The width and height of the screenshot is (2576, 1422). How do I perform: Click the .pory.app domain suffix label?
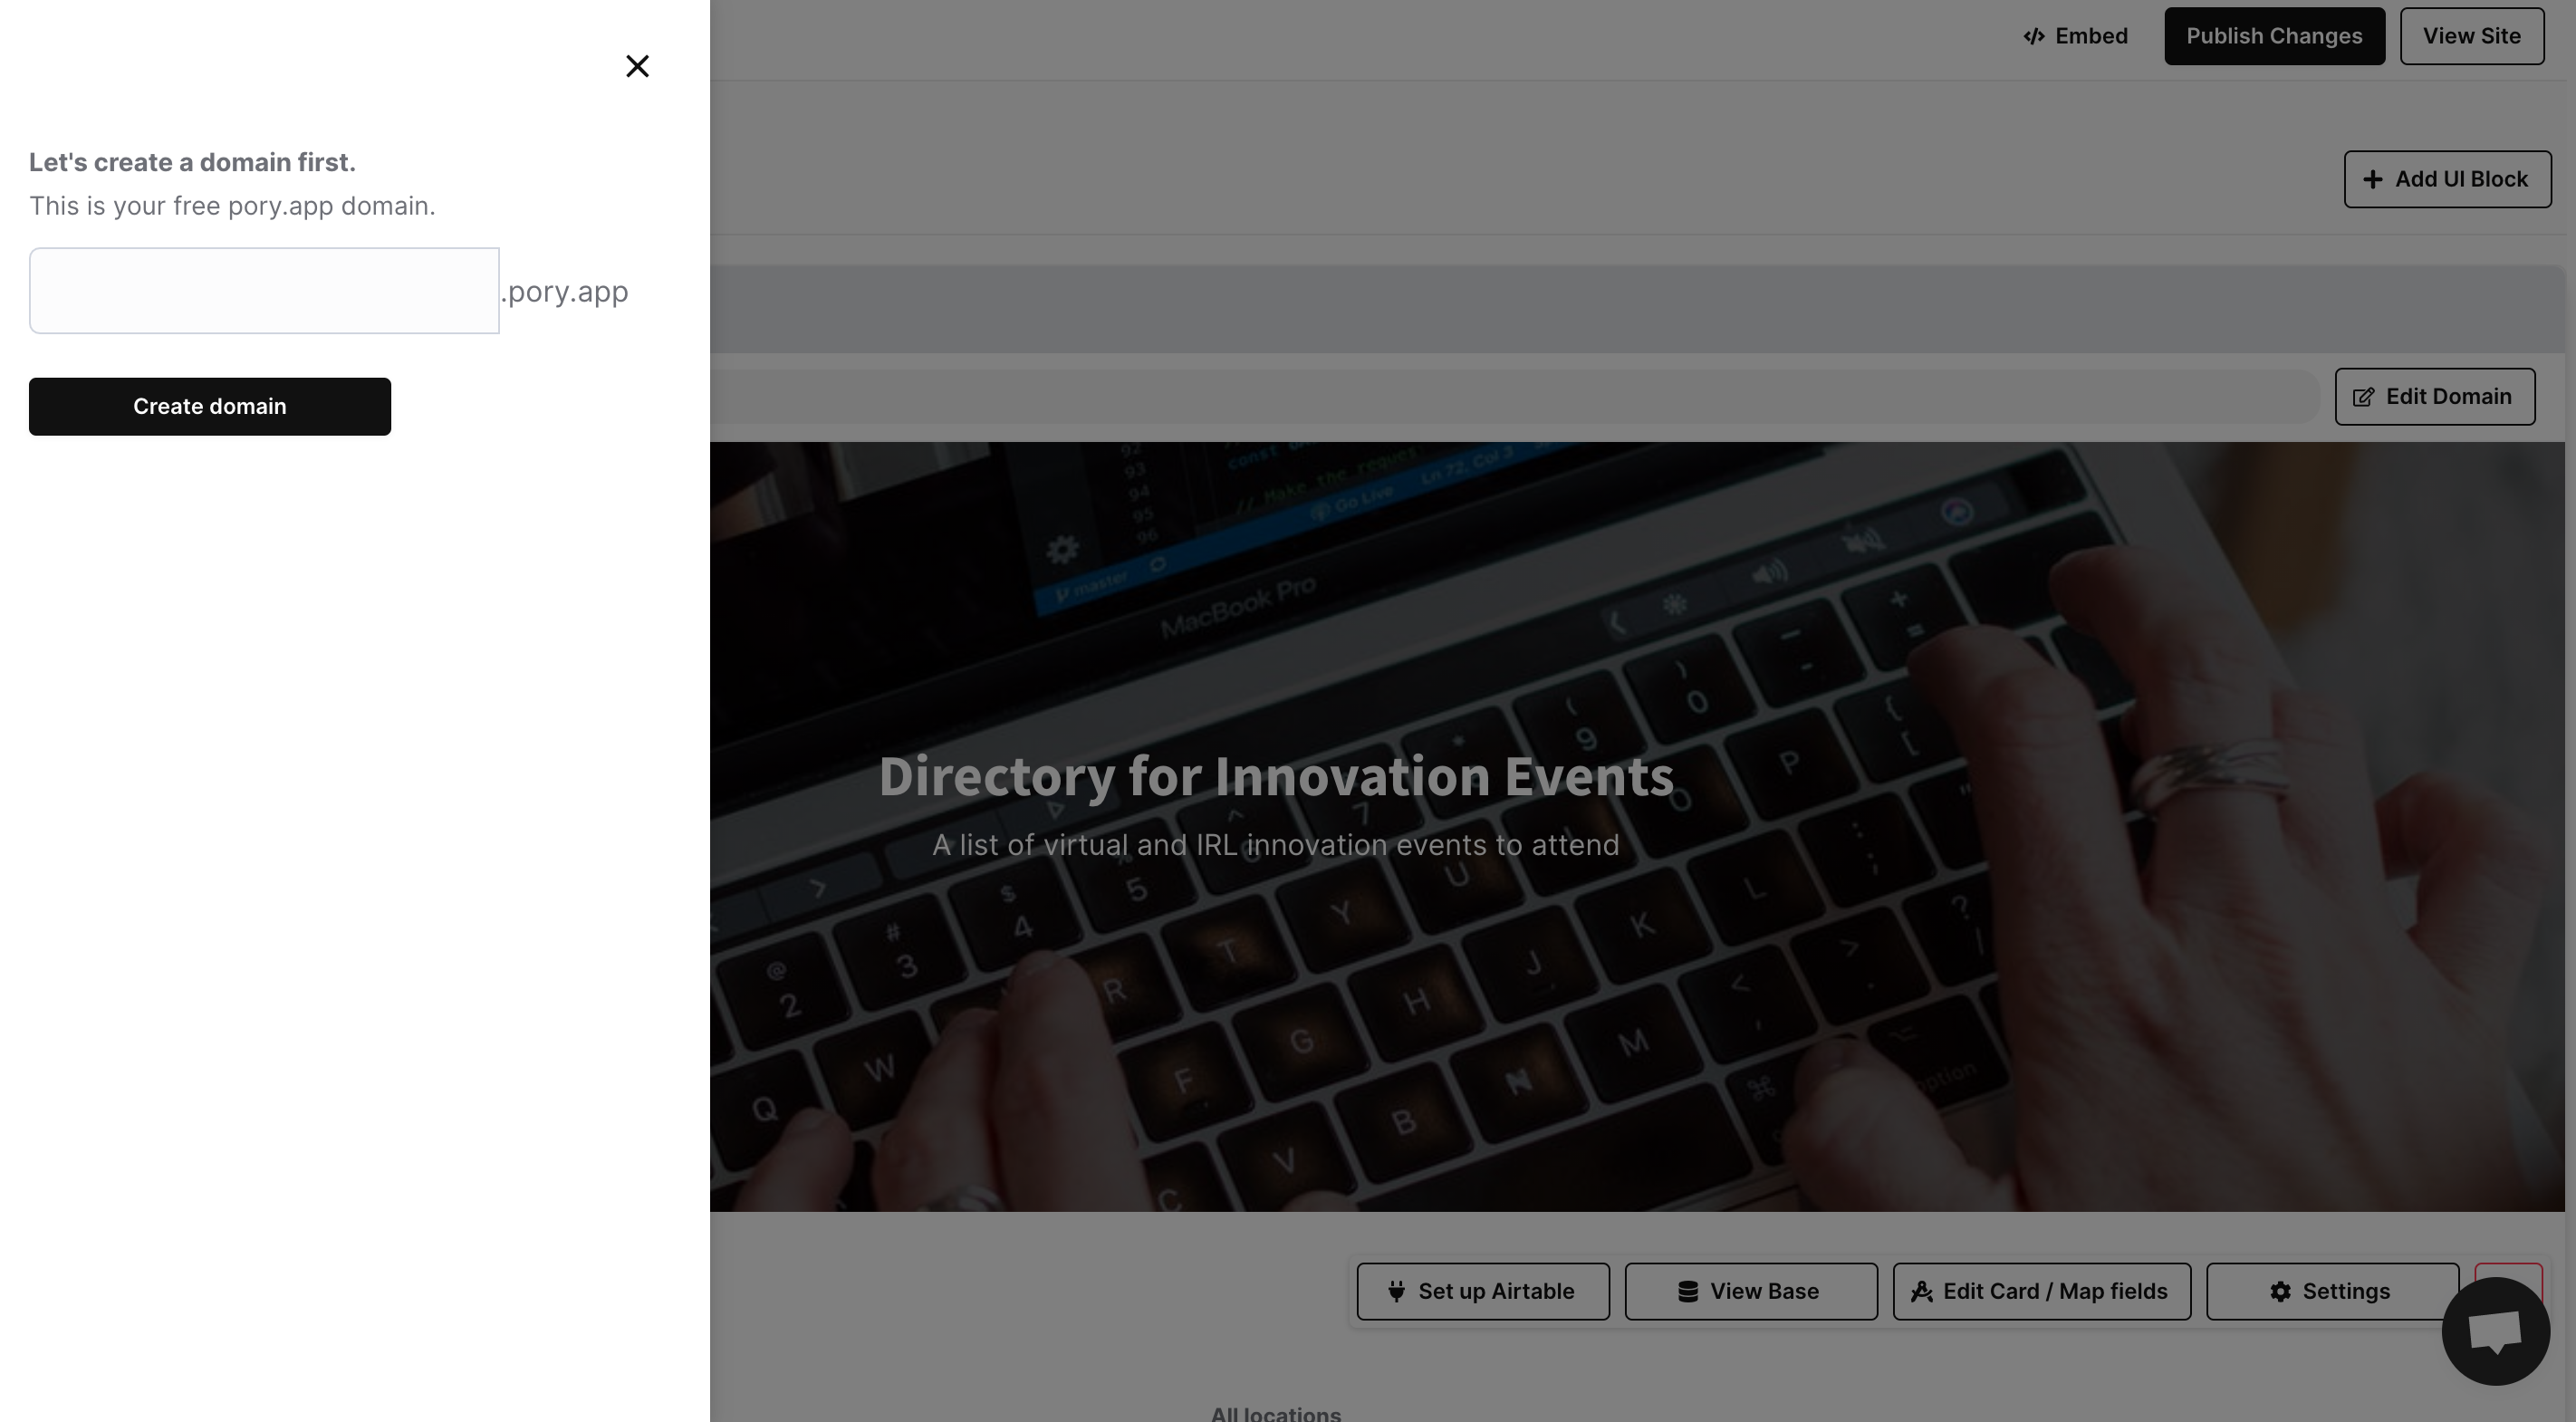click(566, 291)
